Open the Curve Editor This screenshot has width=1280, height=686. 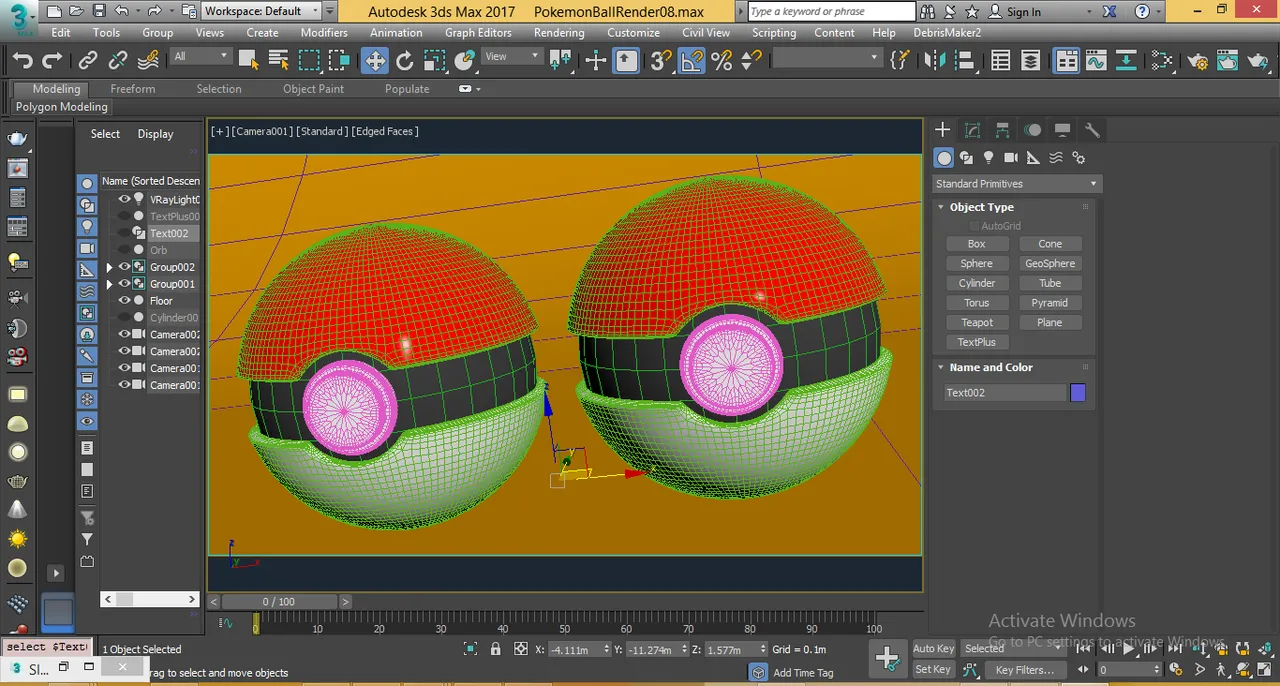tap(1096, 61)
